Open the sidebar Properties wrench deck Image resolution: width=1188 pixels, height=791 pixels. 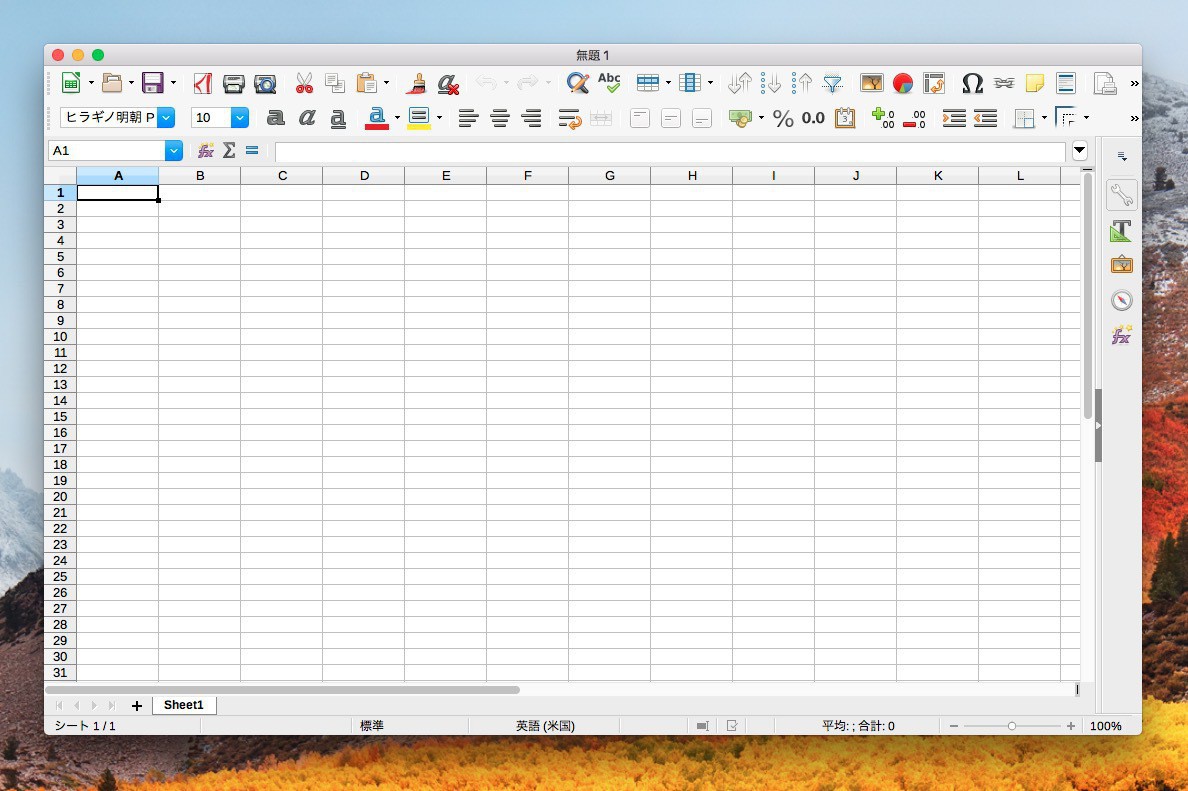(x=1121, y=195)
